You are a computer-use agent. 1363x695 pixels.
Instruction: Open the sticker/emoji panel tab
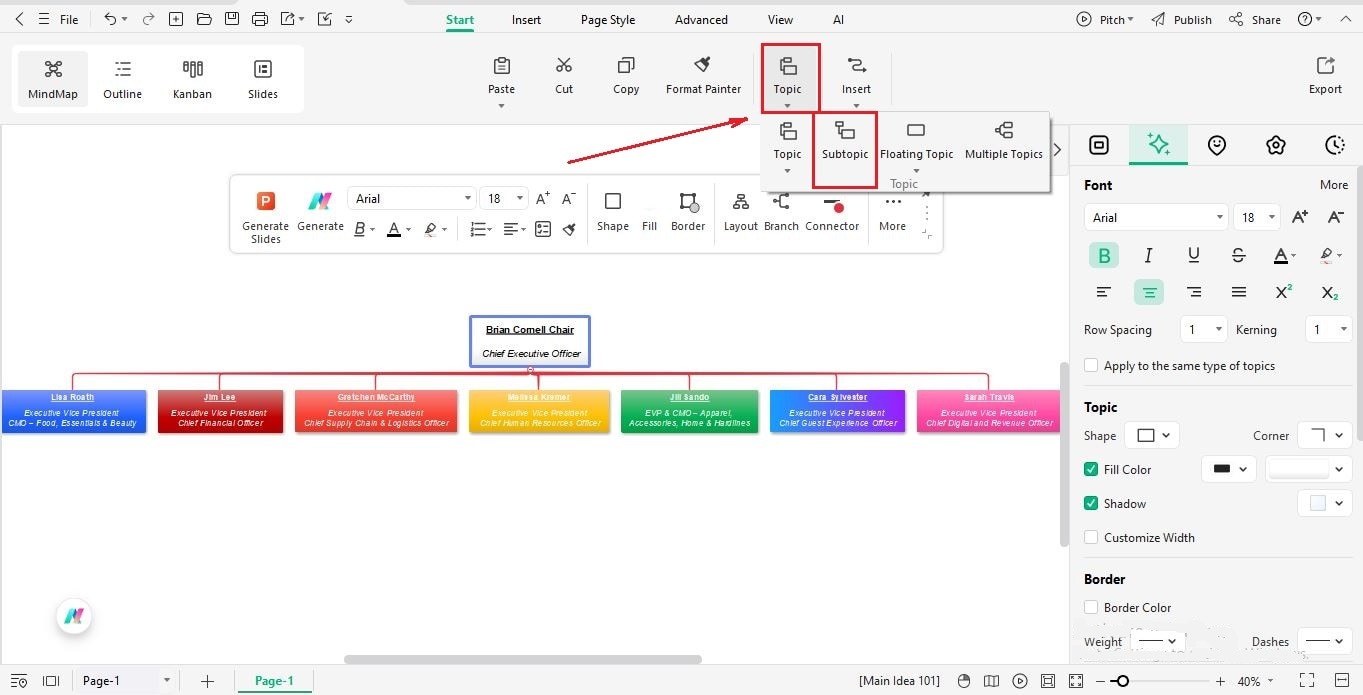pyautogui.click(x=1217, y=145)
